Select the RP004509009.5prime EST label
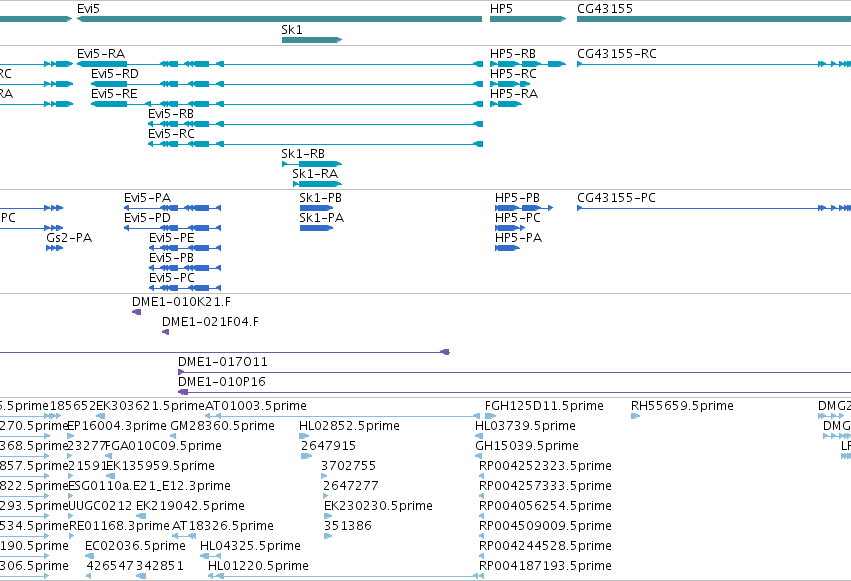The width and height of the screenshot is (851, 581). 545,526
